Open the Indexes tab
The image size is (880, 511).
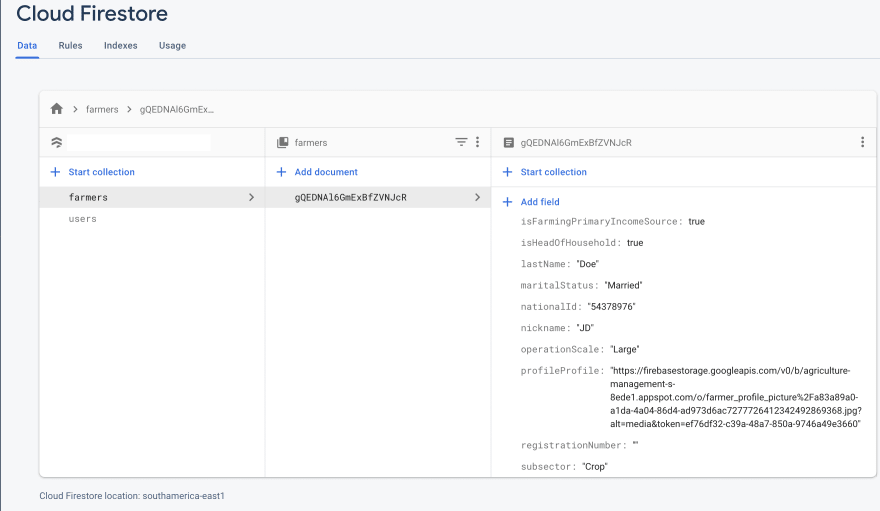pos(121,45)
